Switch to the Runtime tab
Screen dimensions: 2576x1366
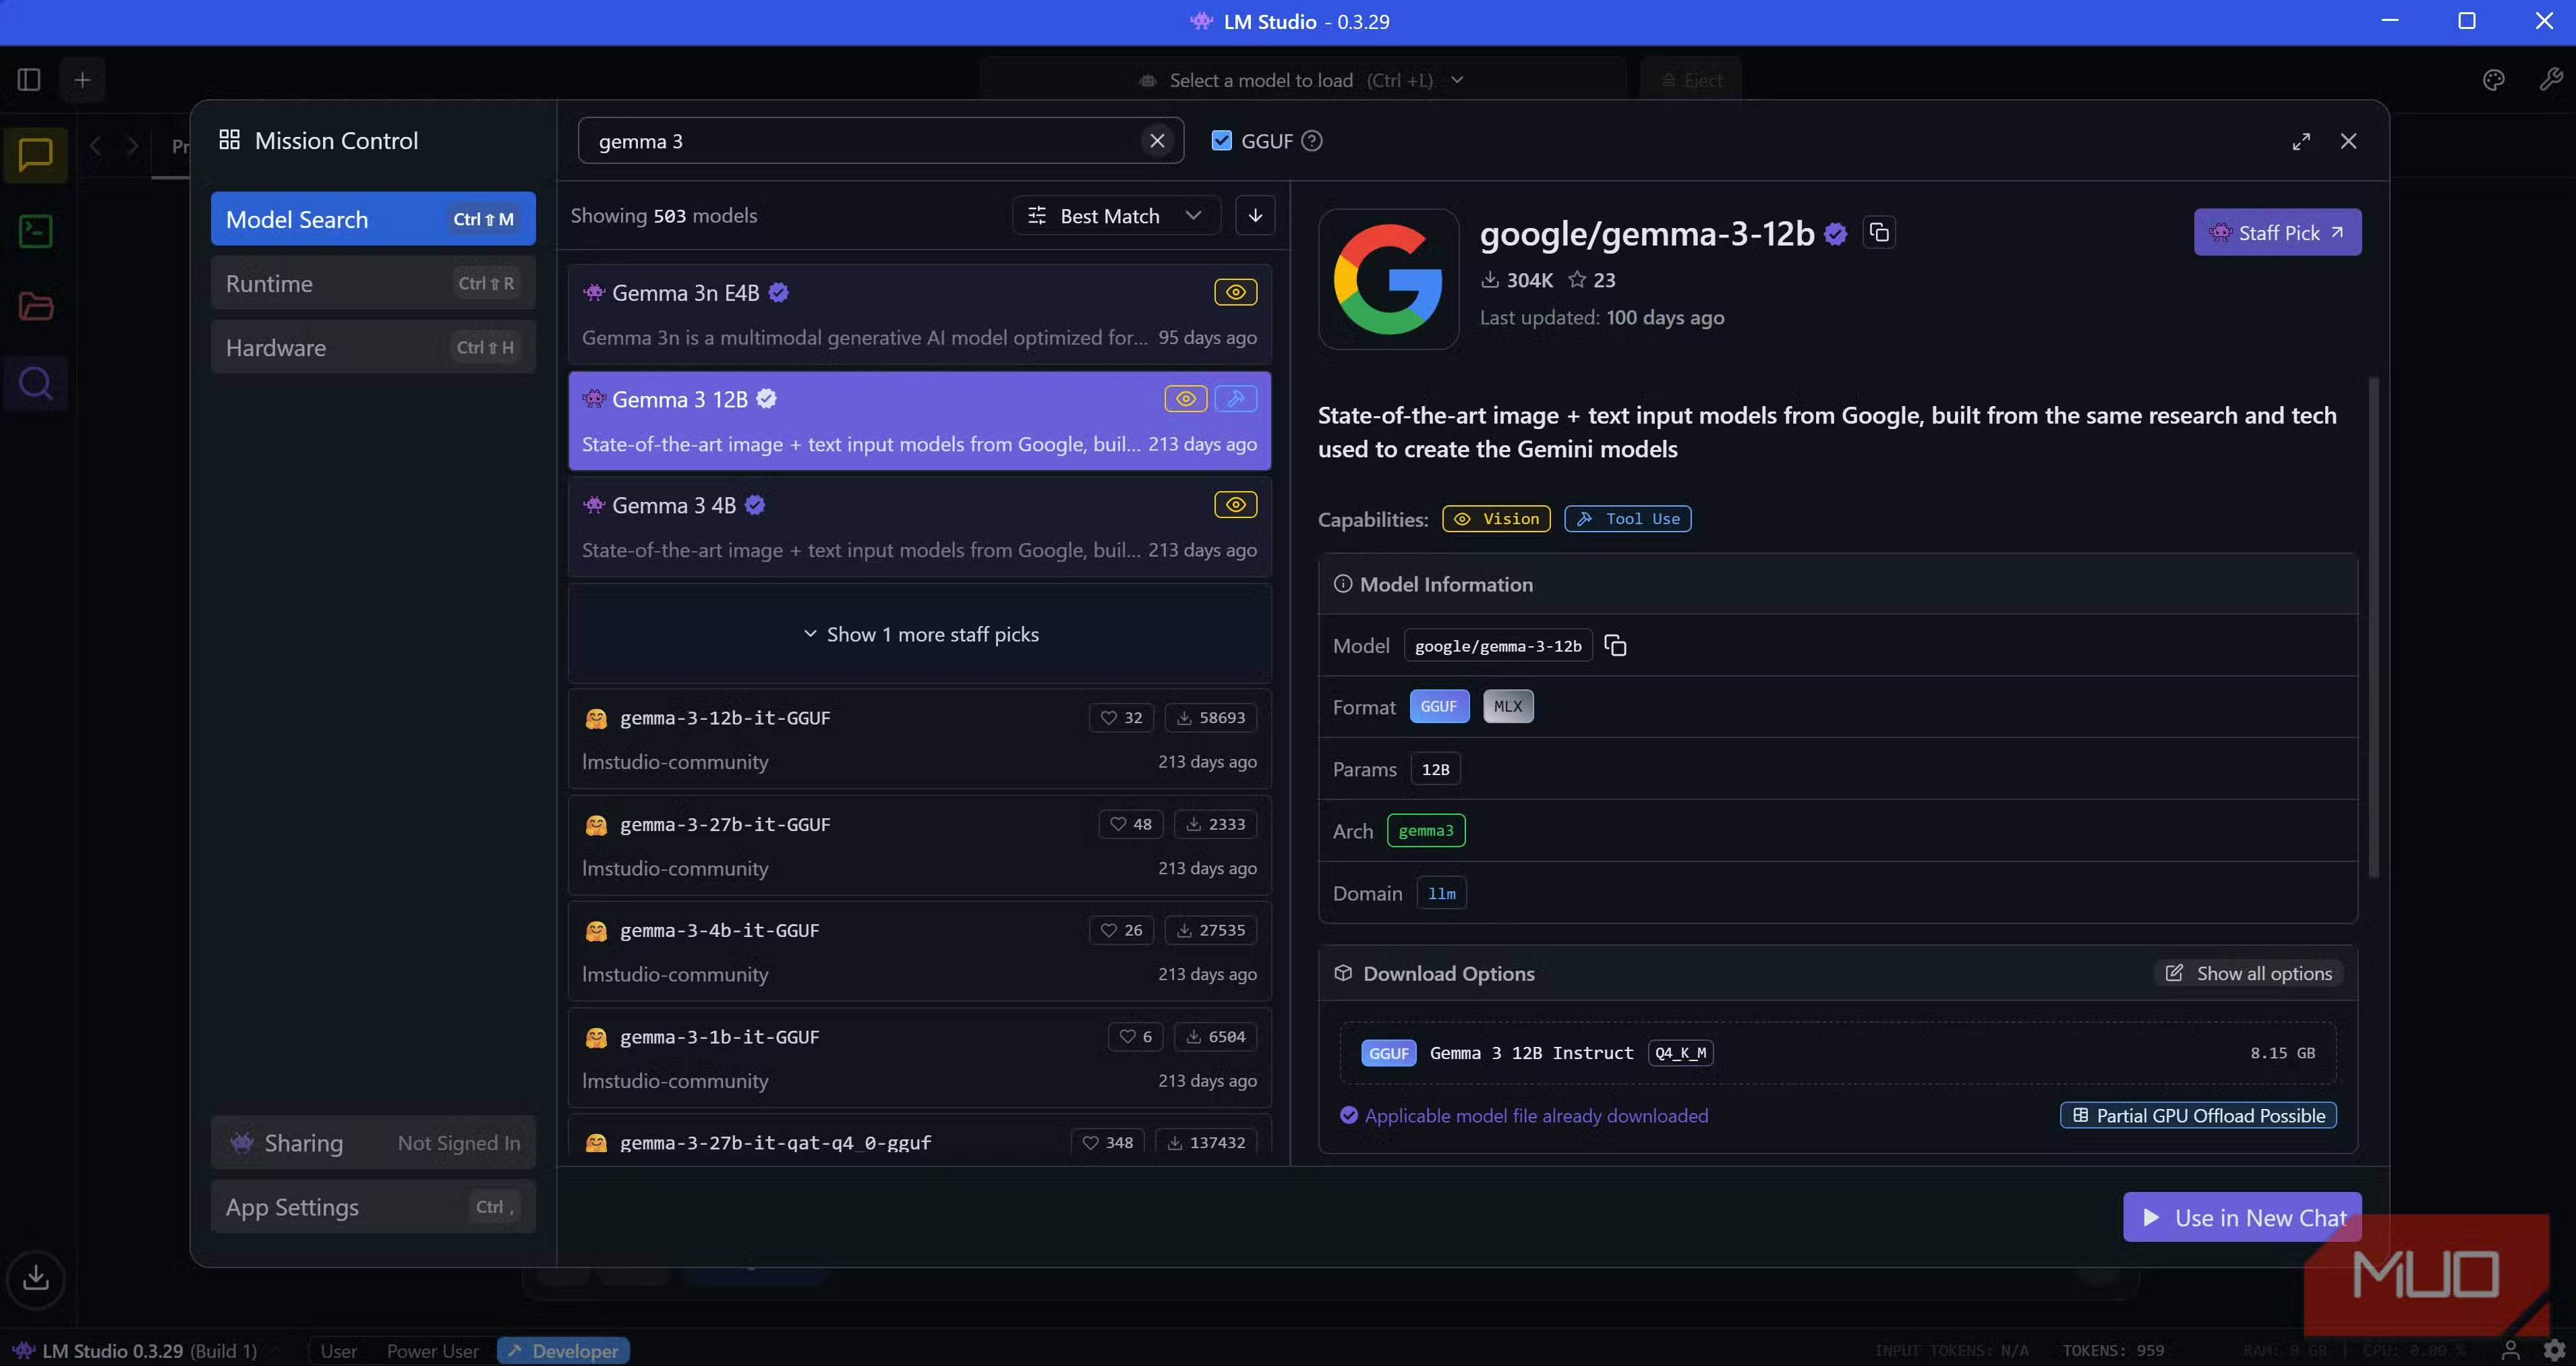372,284
